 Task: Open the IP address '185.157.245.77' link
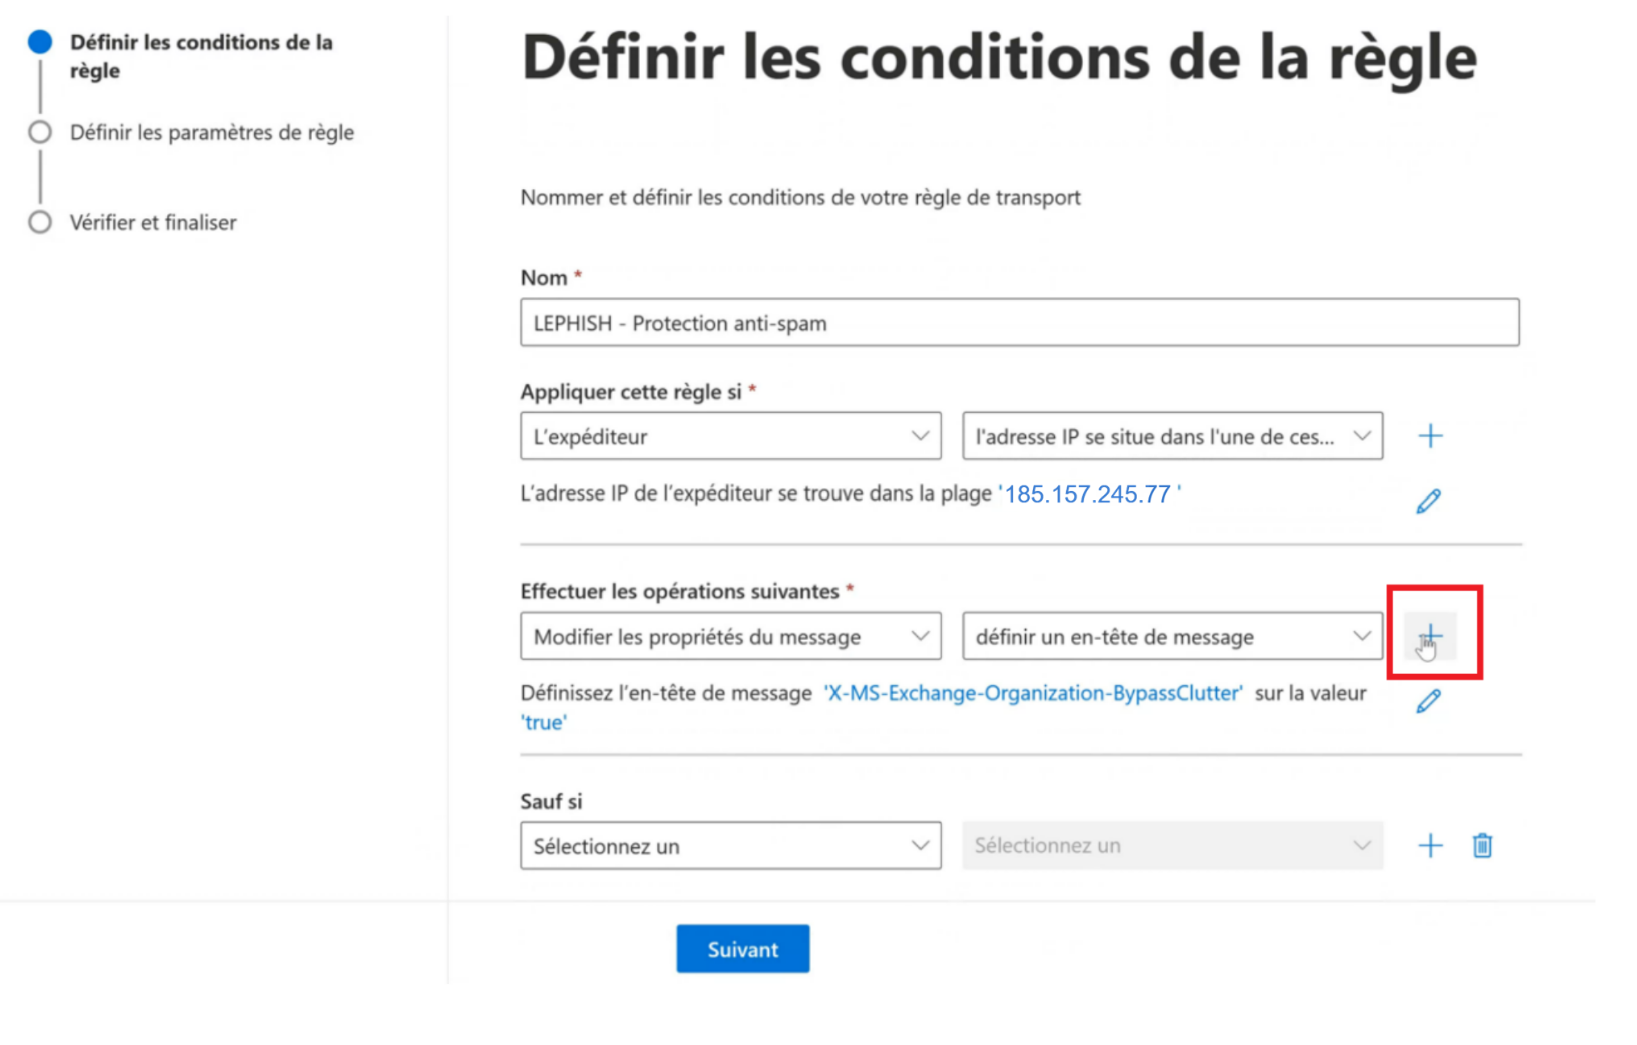point(1087,494)
